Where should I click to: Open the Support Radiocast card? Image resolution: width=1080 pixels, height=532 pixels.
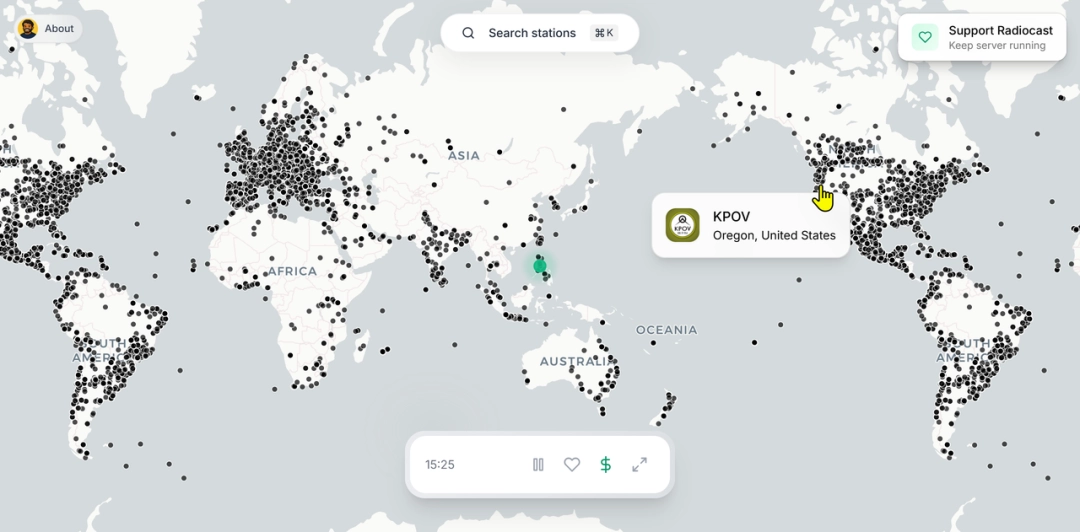coord(982,37)
